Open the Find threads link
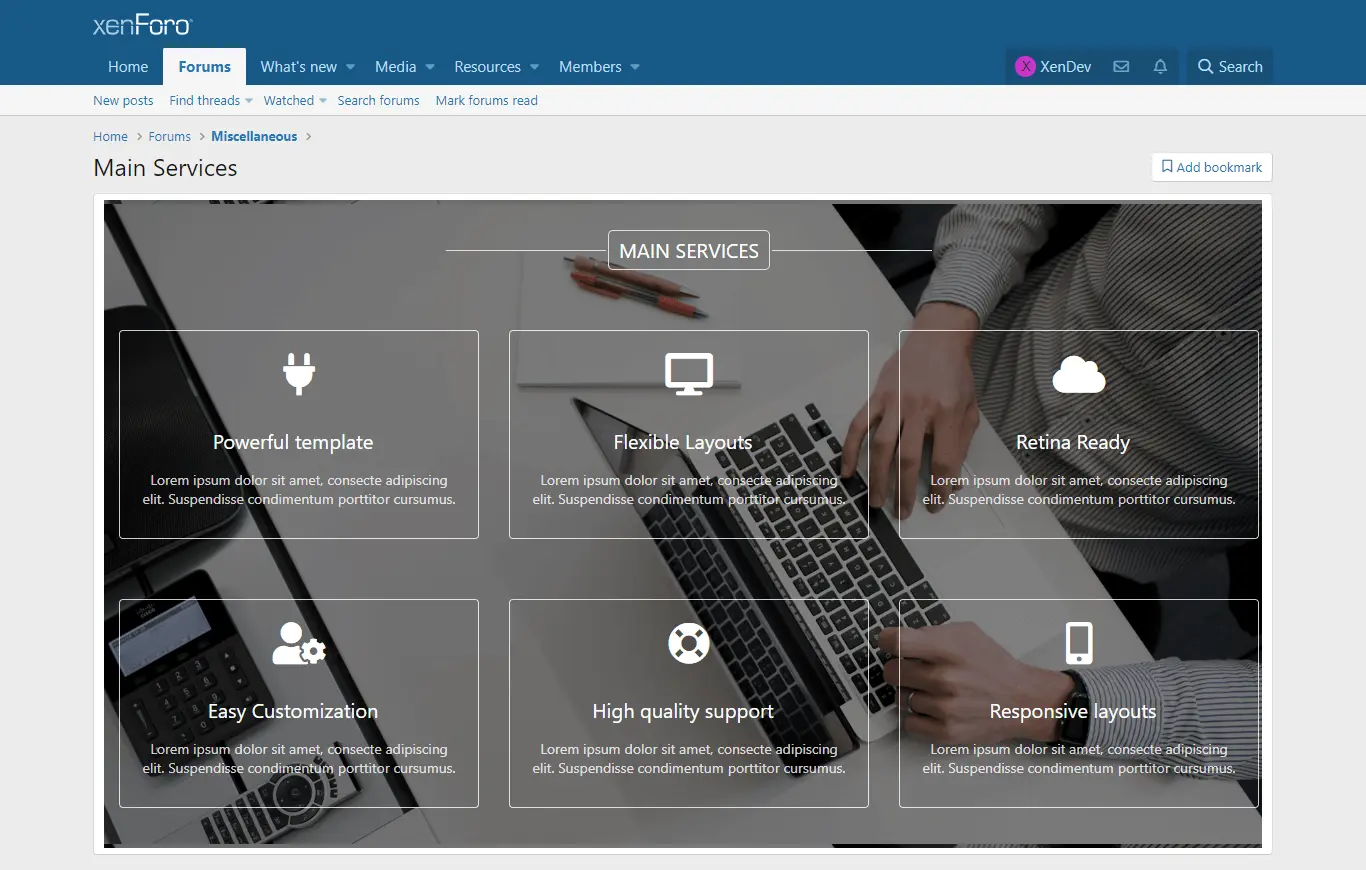The height and width of the screenshot is (870, 1366). click(204, 100)
